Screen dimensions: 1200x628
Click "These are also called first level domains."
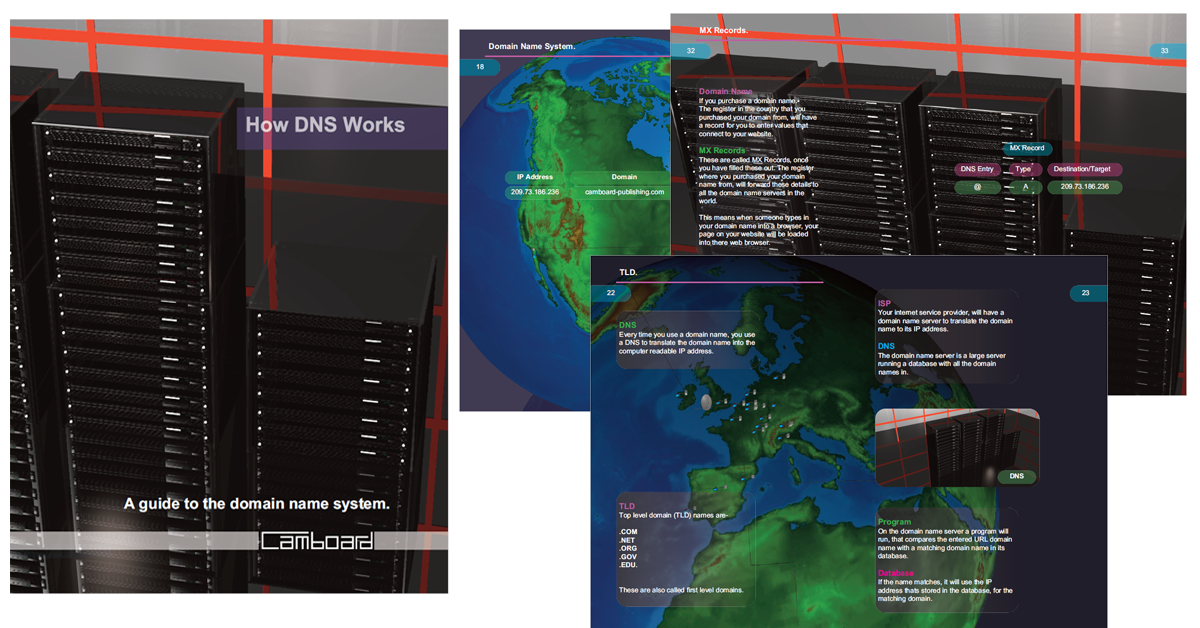(681, 590)
